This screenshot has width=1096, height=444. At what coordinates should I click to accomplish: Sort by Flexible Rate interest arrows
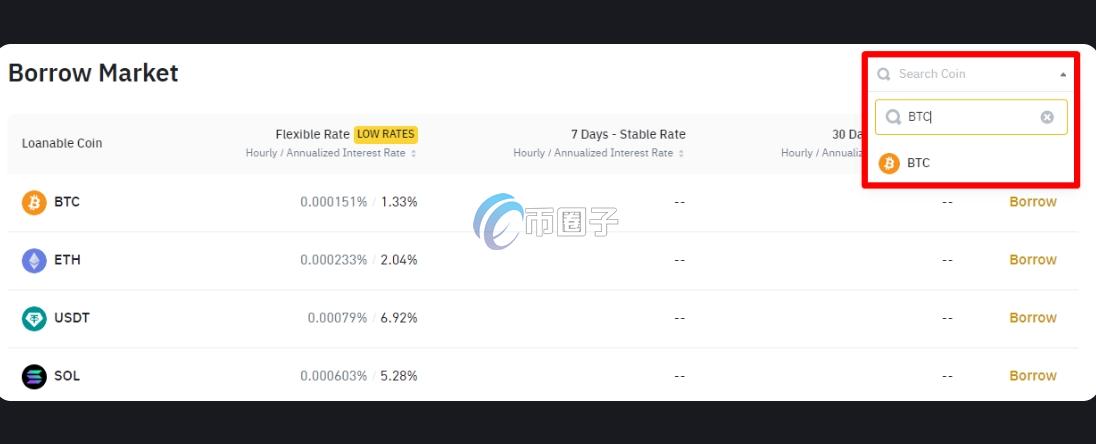click(414, 153)
